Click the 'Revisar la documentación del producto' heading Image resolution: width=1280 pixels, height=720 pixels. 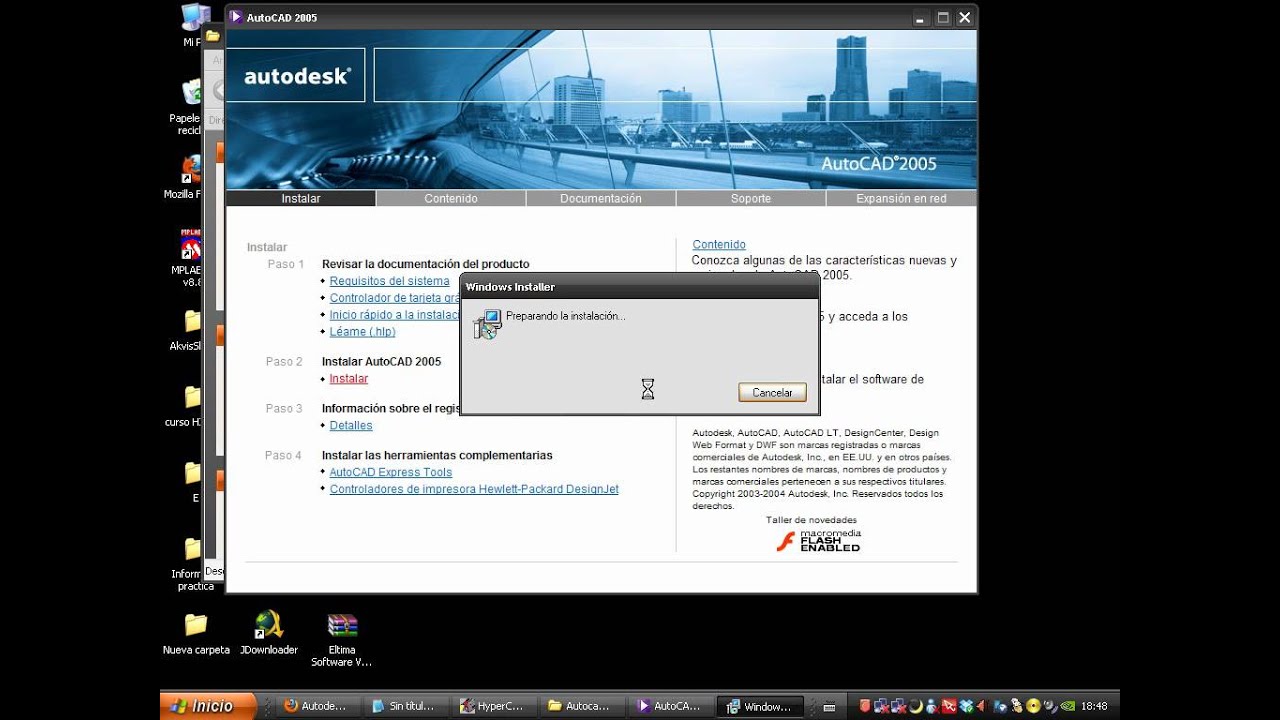click(x=425, y=264)
